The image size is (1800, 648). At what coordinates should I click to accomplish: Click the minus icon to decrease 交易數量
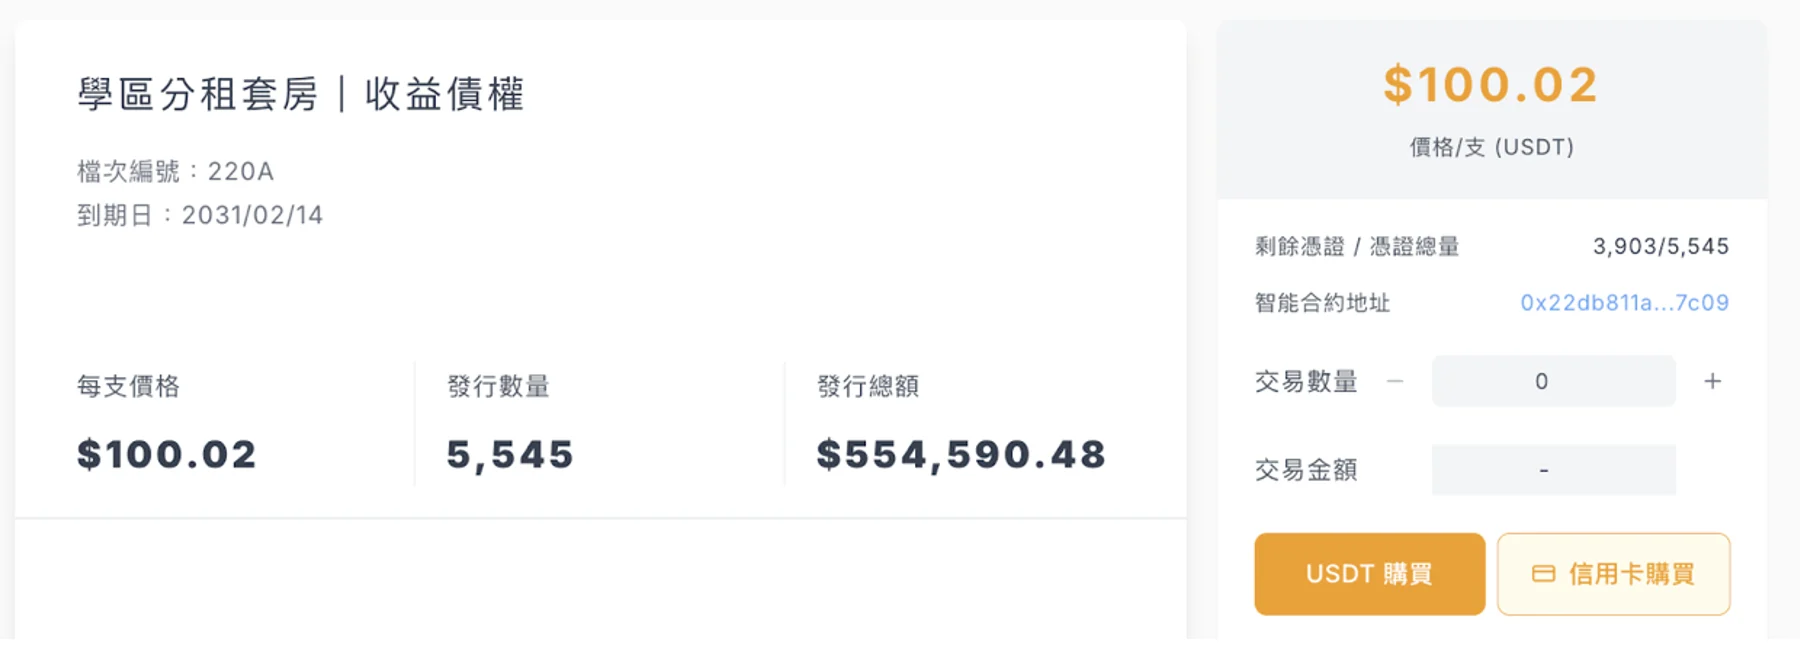(1395, 381)
